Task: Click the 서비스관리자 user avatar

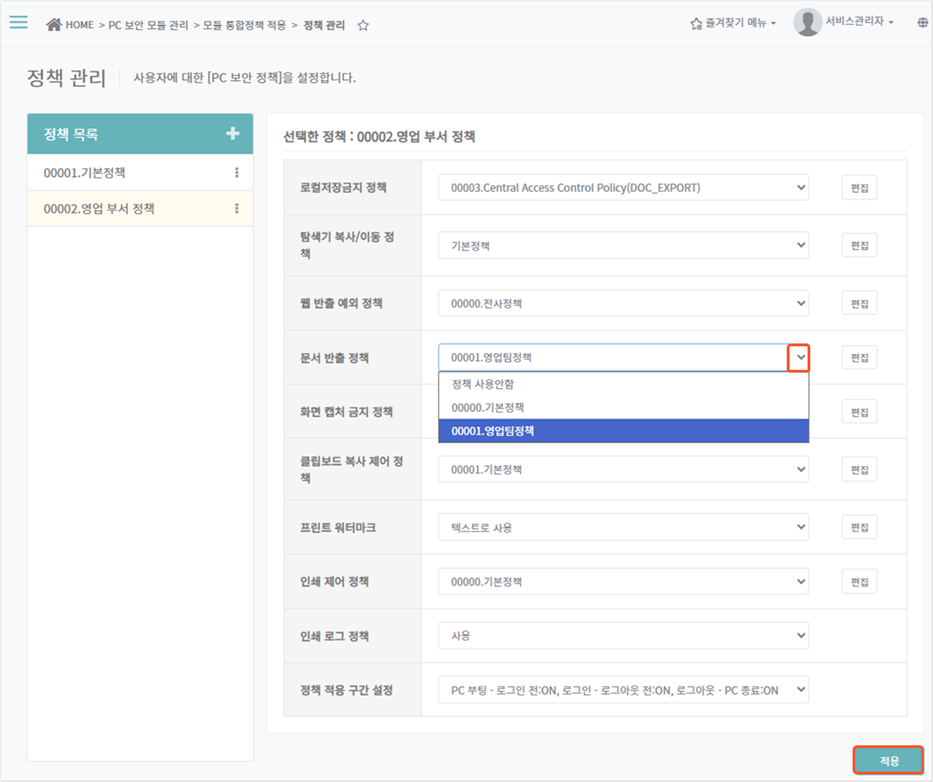Action: 807,22
